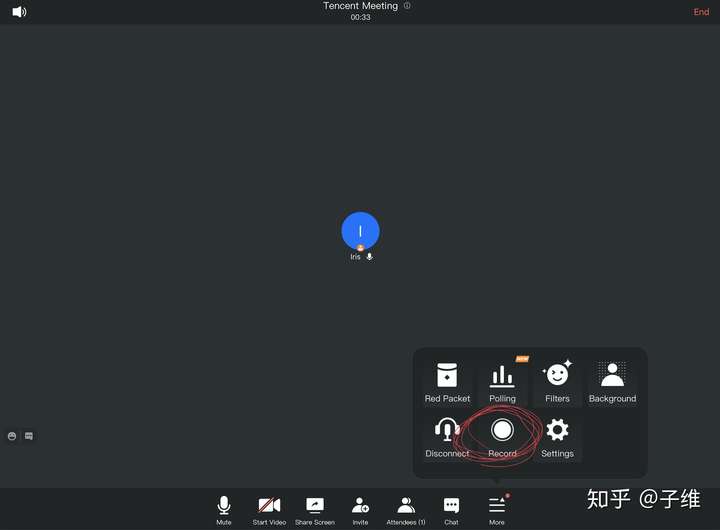Mute the microphone in bottom toolbar
Image resolution: width=720 pixels, height=530 pixels.
coord(224,510)
